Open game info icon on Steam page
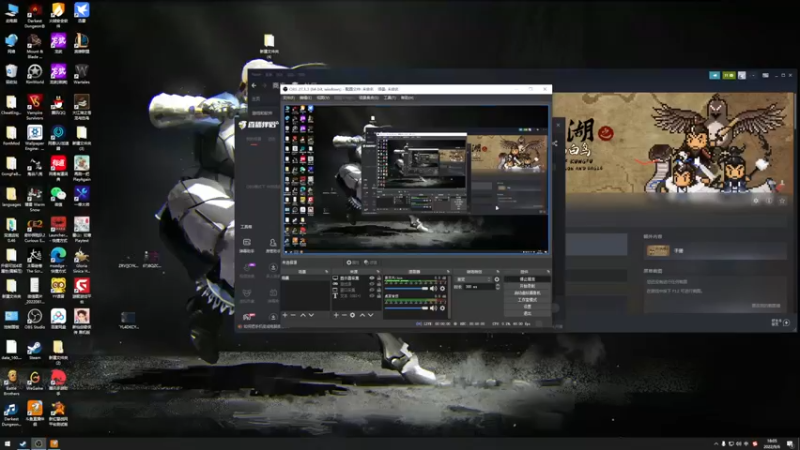This screenshot has width=800, height=450. [x=769, y=201]
